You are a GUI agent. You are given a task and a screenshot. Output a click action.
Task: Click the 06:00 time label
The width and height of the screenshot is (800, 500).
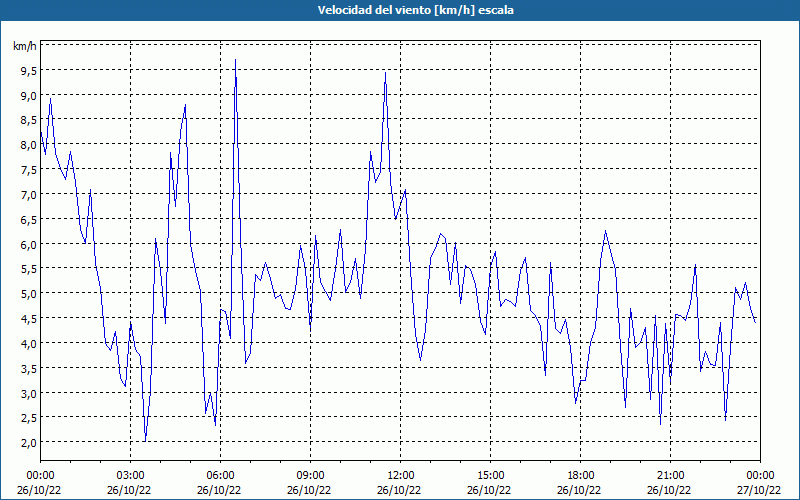[x=220, y=476]
